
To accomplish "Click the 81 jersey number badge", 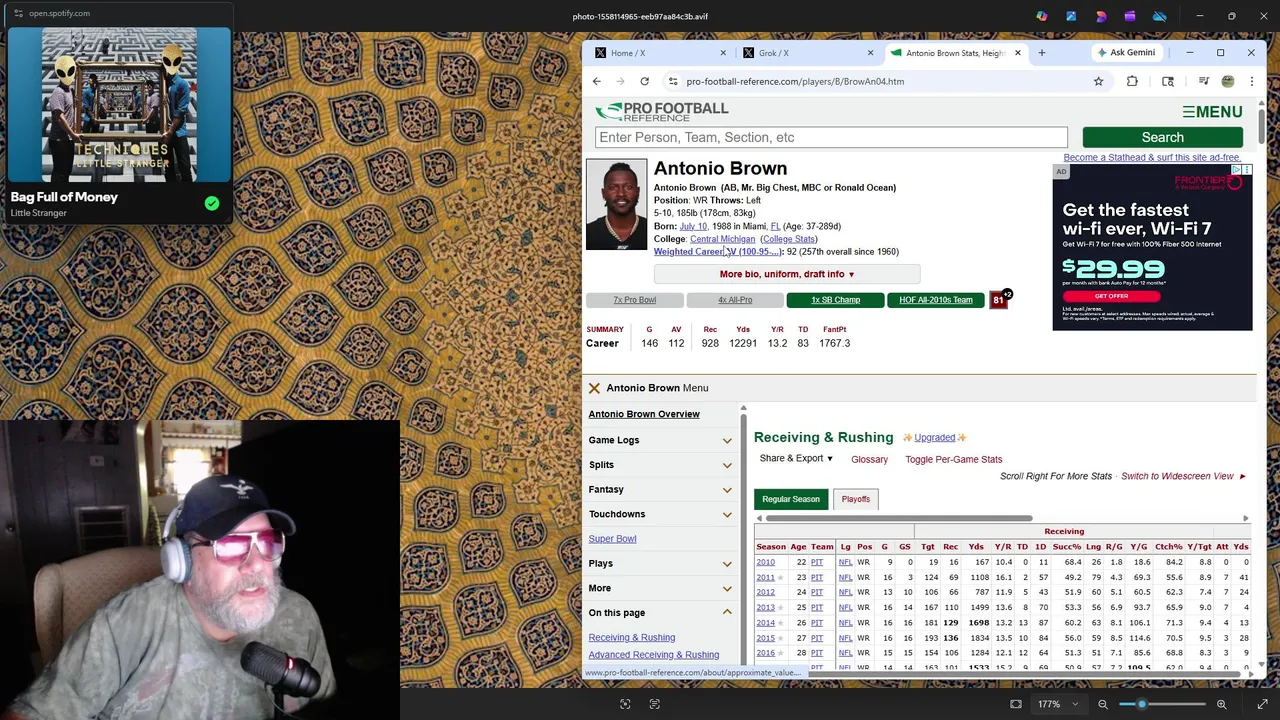I will click(998, 300).
